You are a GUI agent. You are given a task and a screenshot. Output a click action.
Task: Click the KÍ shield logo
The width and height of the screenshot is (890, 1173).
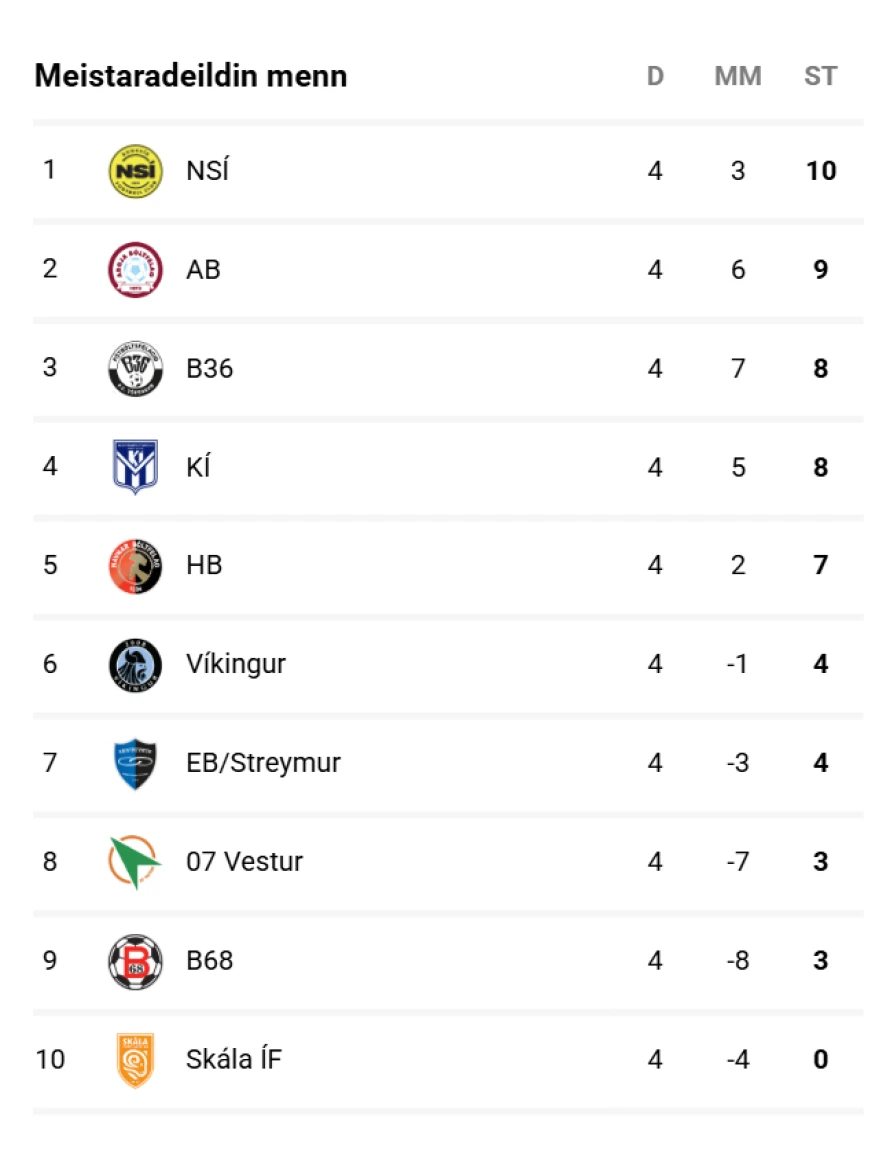tap(135, 467)
